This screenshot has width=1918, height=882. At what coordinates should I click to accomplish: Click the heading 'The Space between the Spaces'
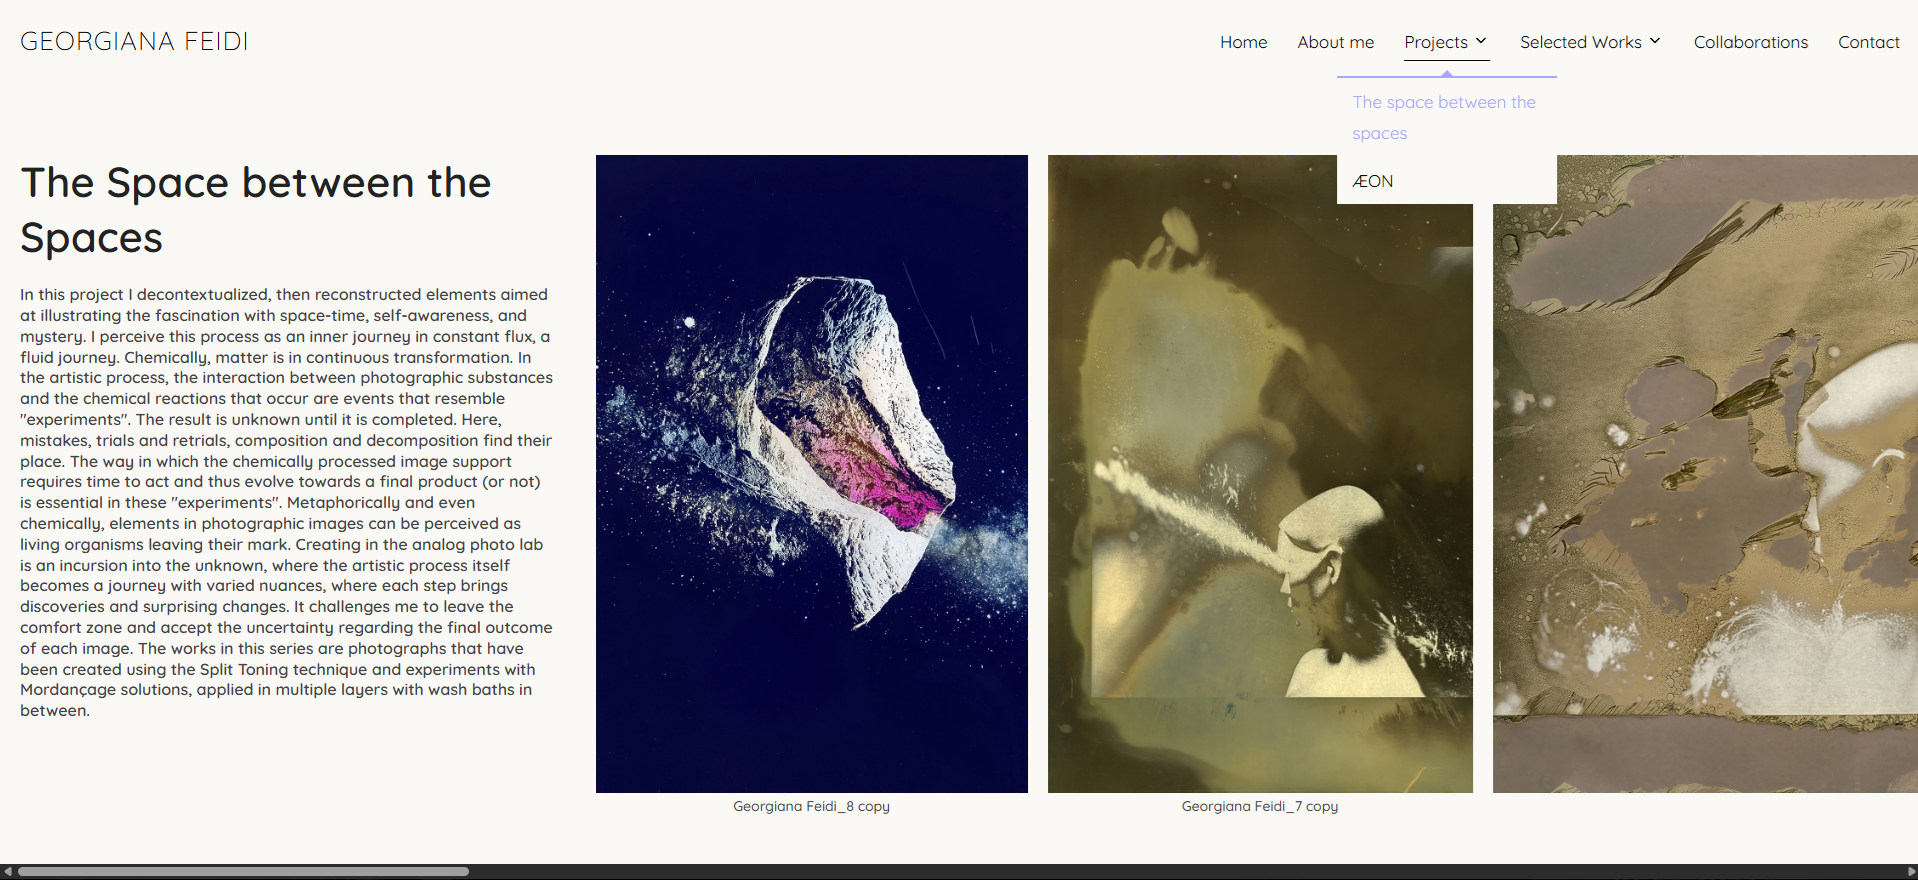(x=256, y=210)
